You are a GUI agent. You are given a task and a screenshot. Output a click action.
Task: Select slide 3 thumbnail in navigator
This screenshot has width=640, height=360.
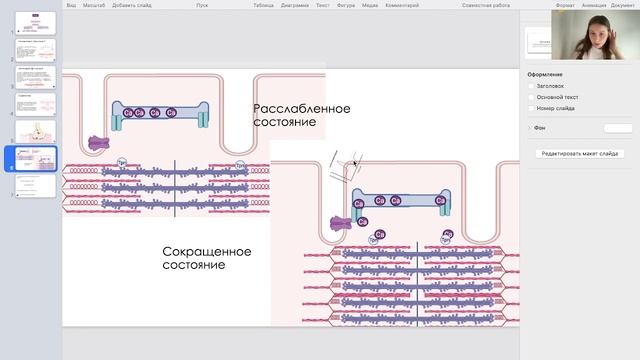[36, 77]
